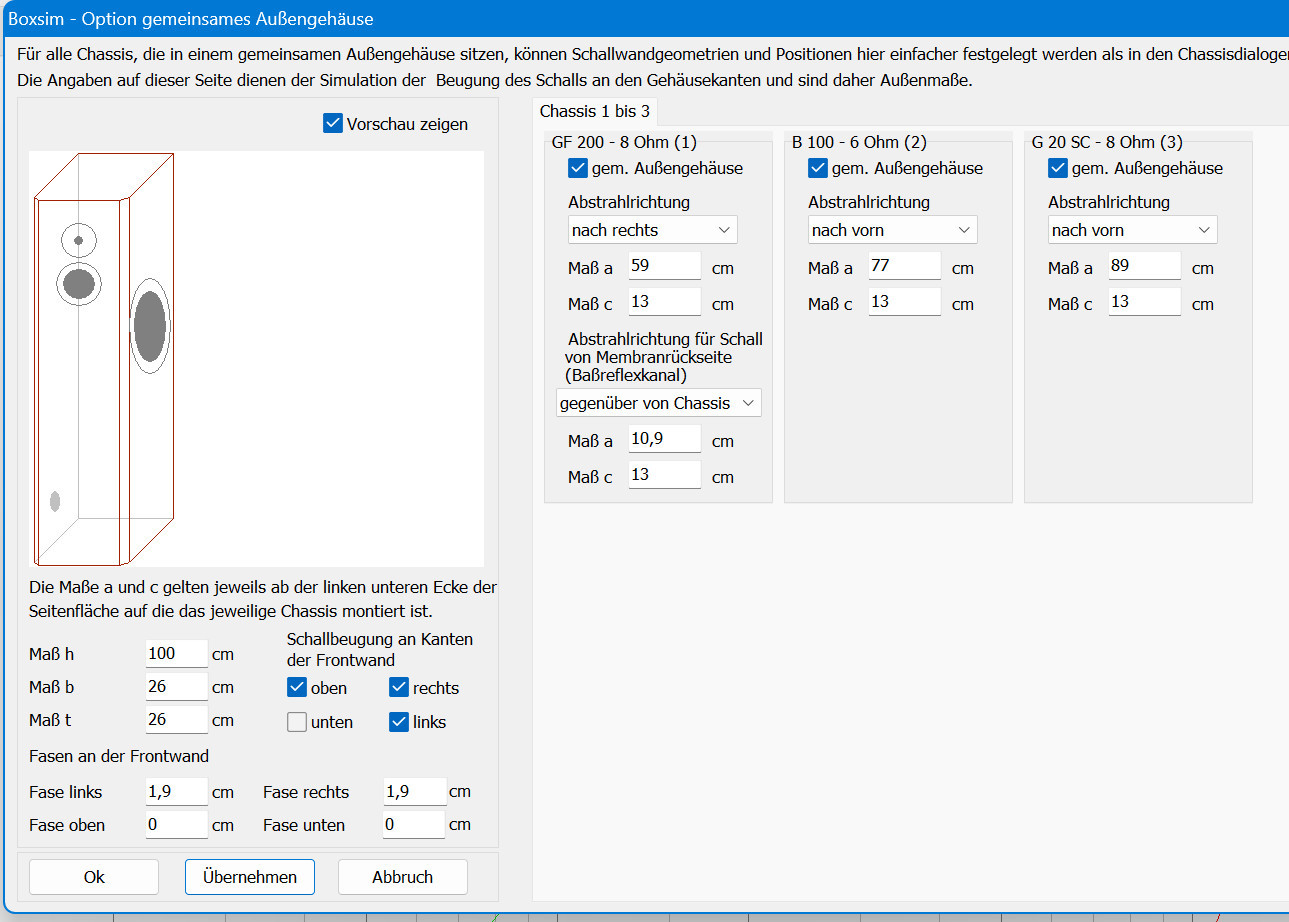Enable the unten edge diffraction checkbox
Image resolution: width=1289 pixels, height=922 pixels.
pos(297,722)
